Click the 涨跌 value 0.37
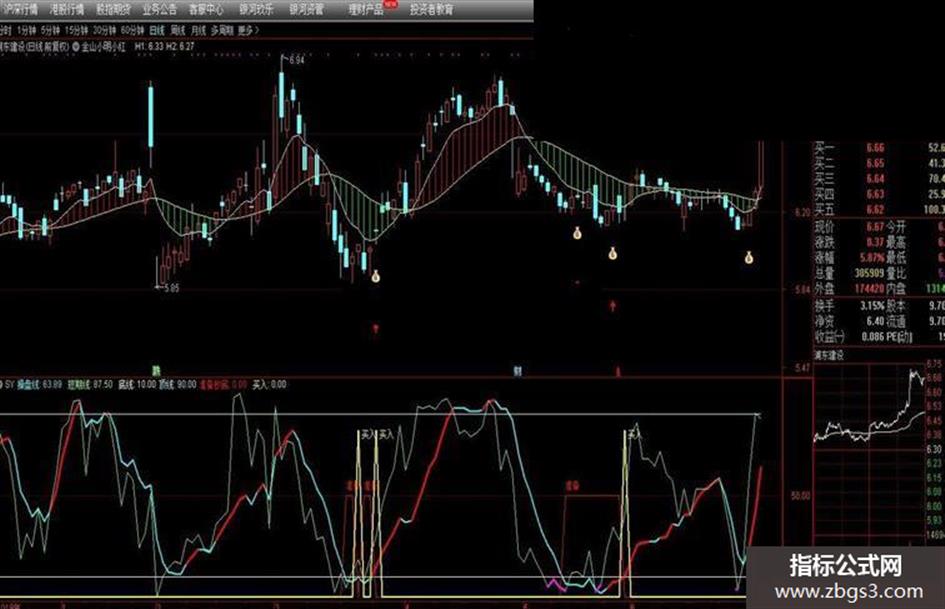 875,242
